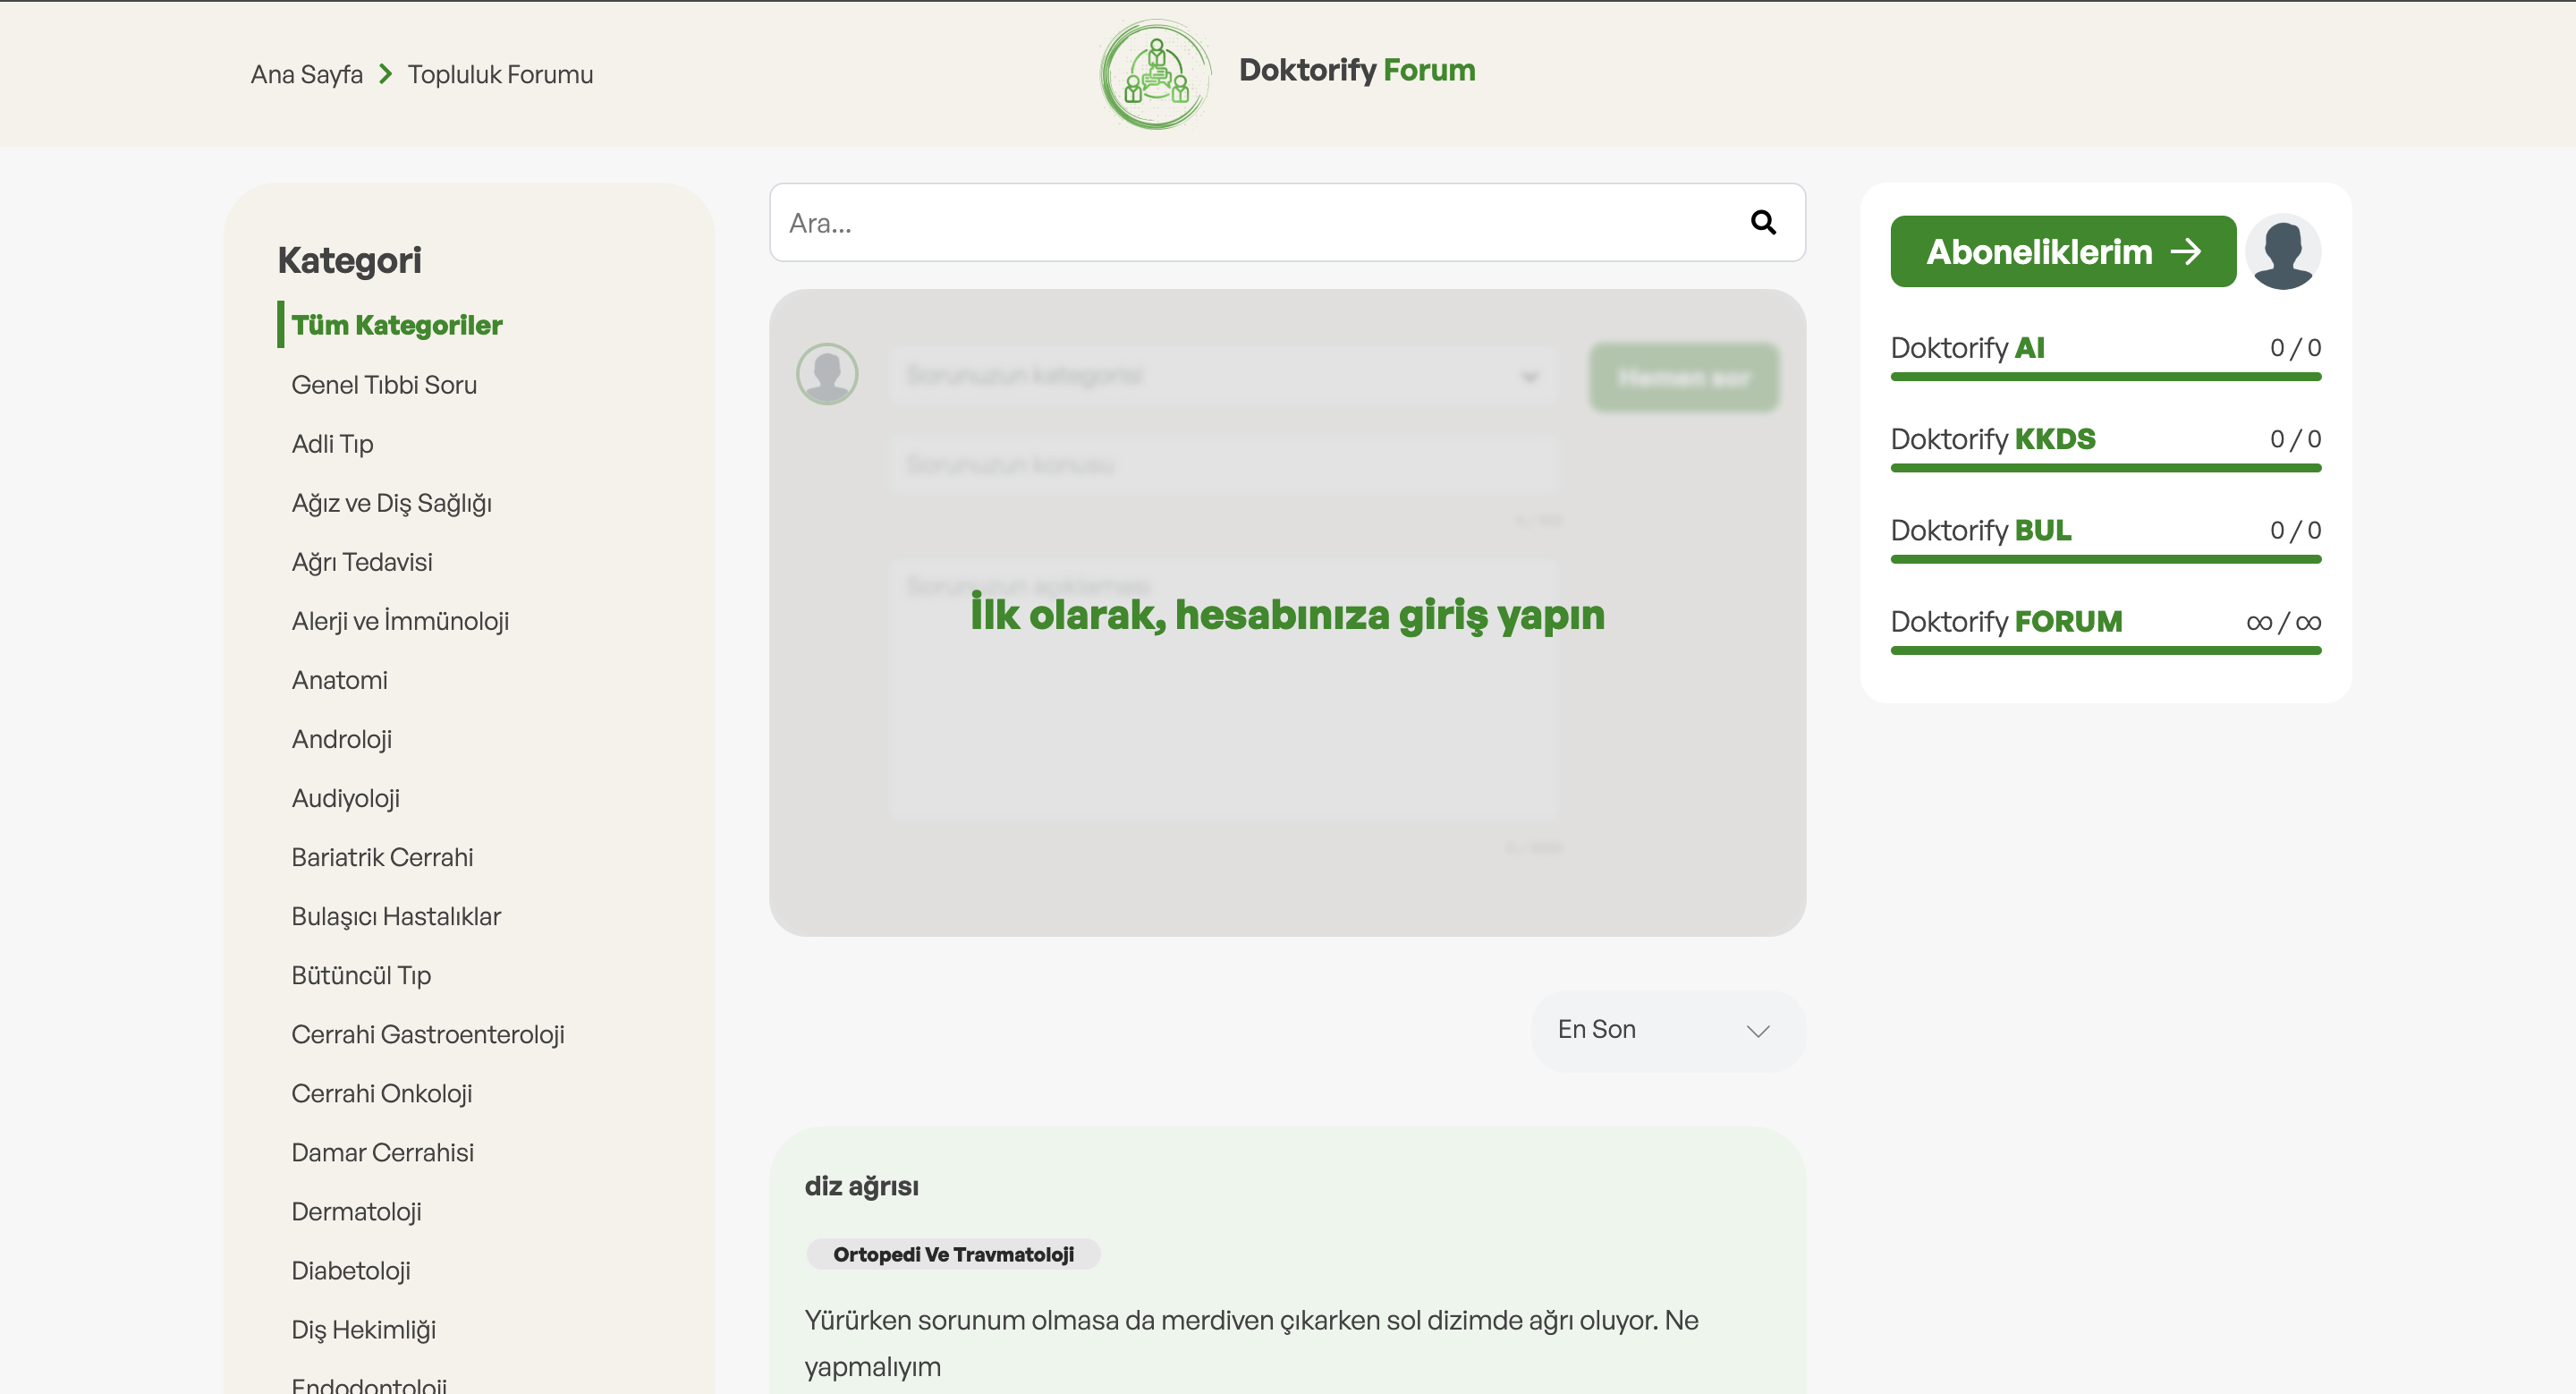Open the Ağız ve Diş Sağlığı category
The image size is (2576, 1394).
[391, 503]
